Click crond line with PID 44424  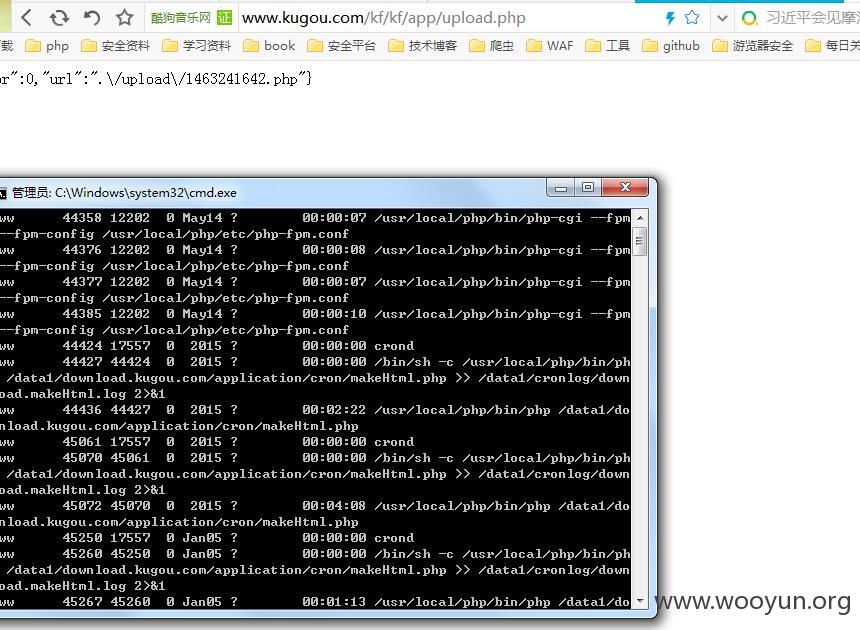207,346
